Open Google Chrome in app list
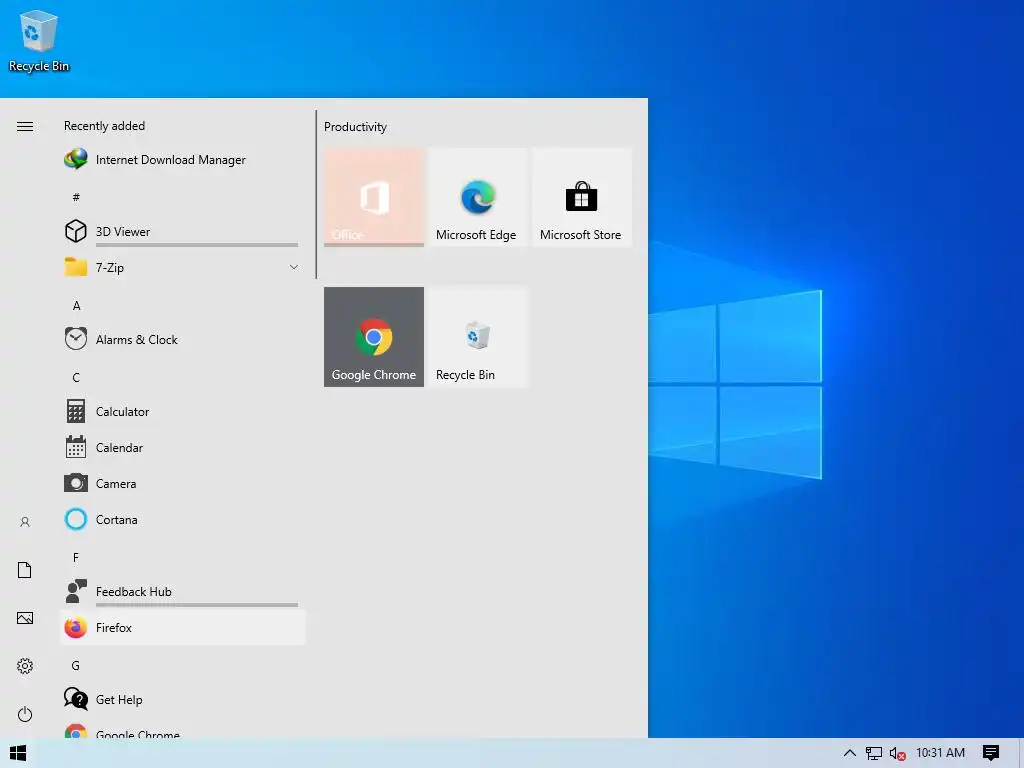 182,731
